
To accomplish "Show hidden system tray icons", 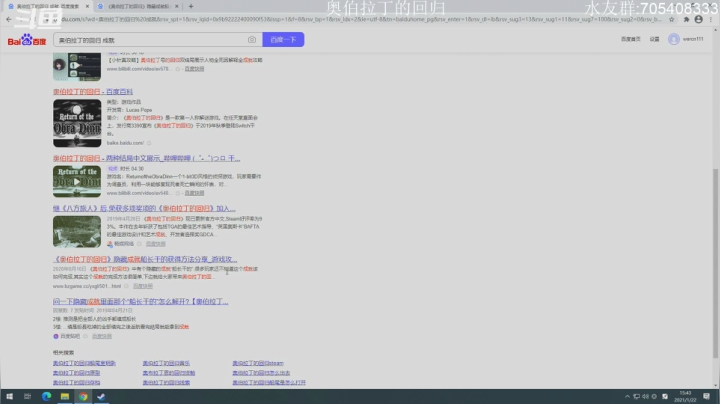I will click(x=627, y=396).
